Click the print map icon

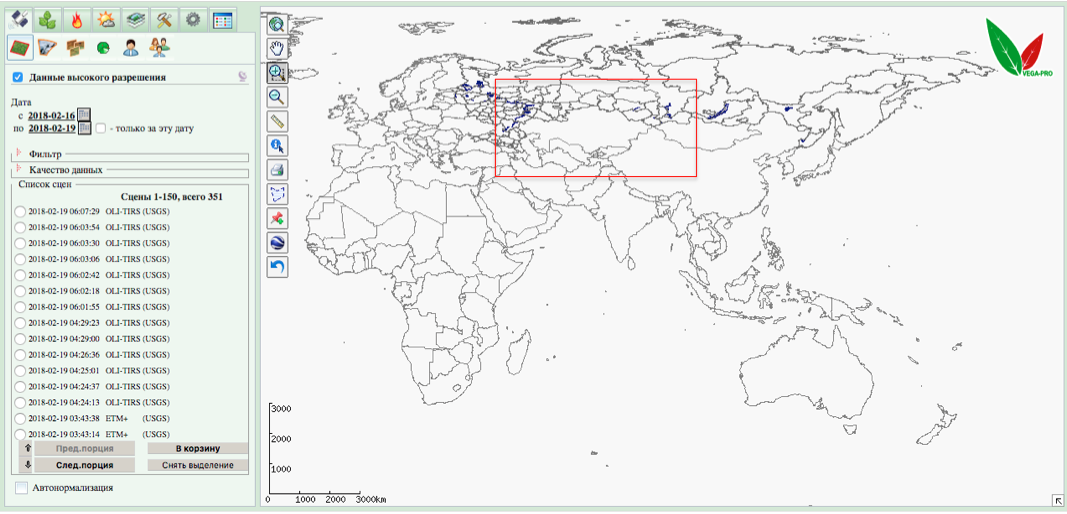(277, 170)
